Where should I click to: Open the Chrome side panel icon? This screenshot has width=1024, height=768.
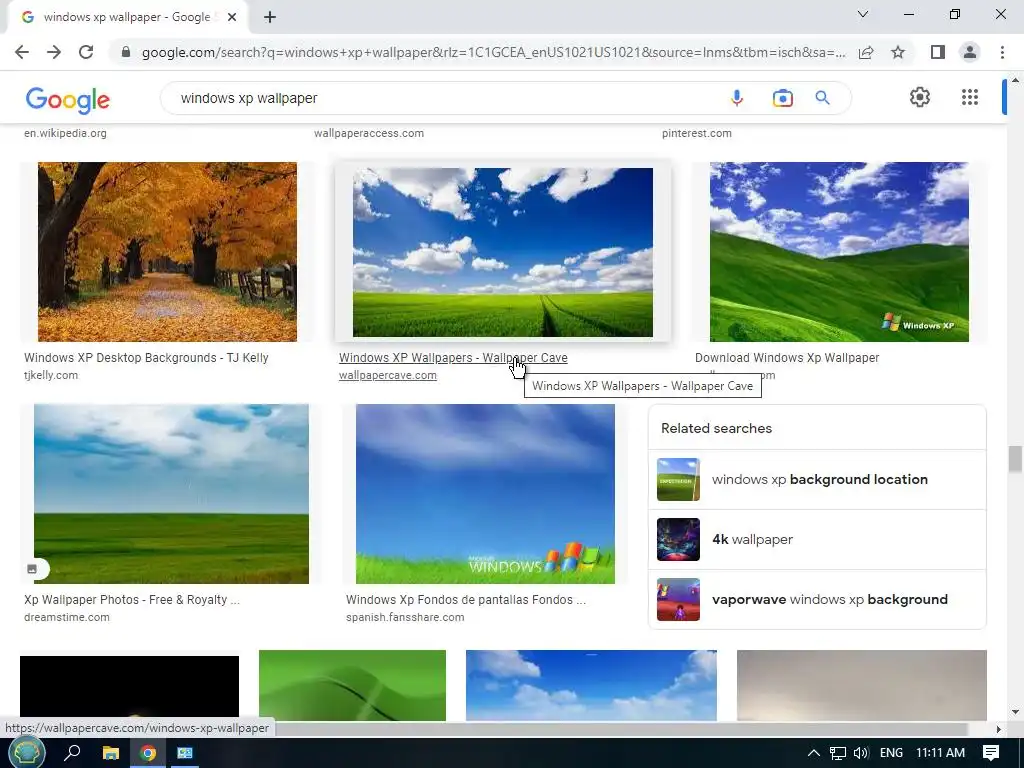tap(938, 52)
